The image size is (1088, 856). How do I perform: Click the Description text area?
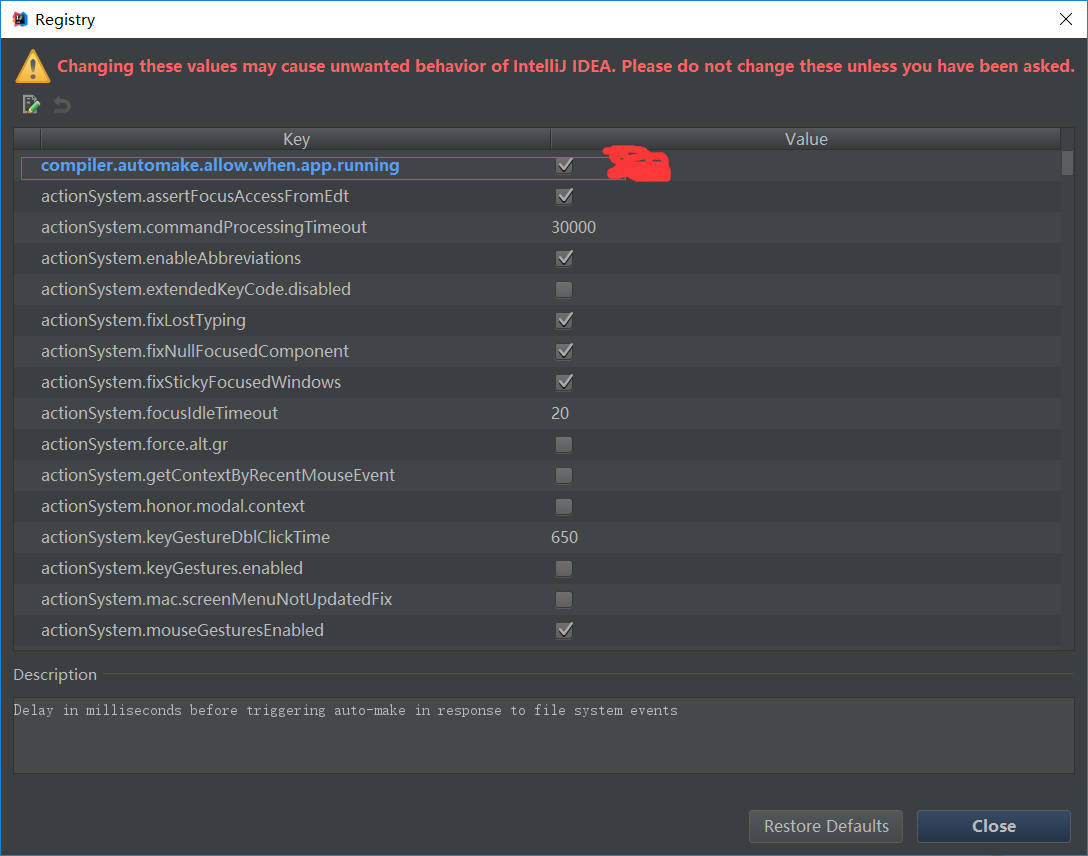click(543, 735)
